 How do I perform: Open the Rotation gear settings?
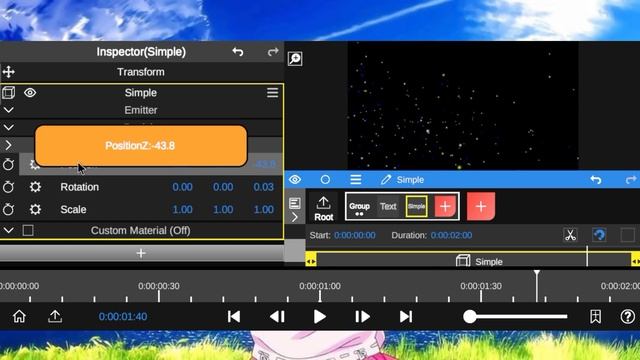tap(35, 187)
